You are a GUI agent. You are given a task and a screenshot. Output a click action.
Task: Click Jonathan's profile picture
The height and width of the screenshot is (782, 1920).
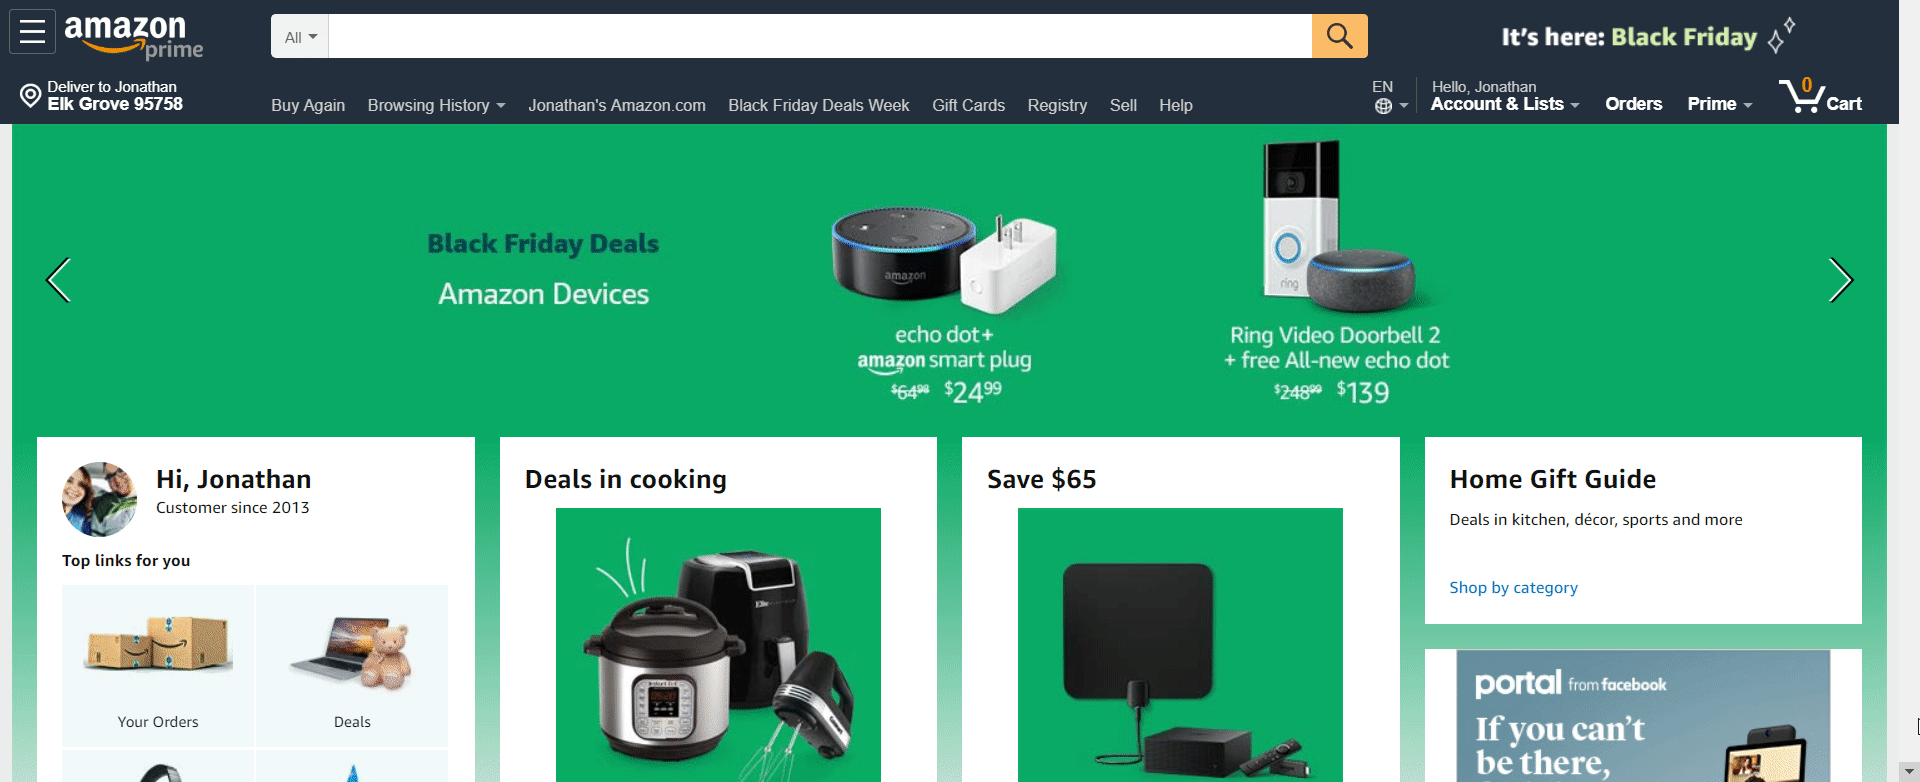click(x=100, y=499)
